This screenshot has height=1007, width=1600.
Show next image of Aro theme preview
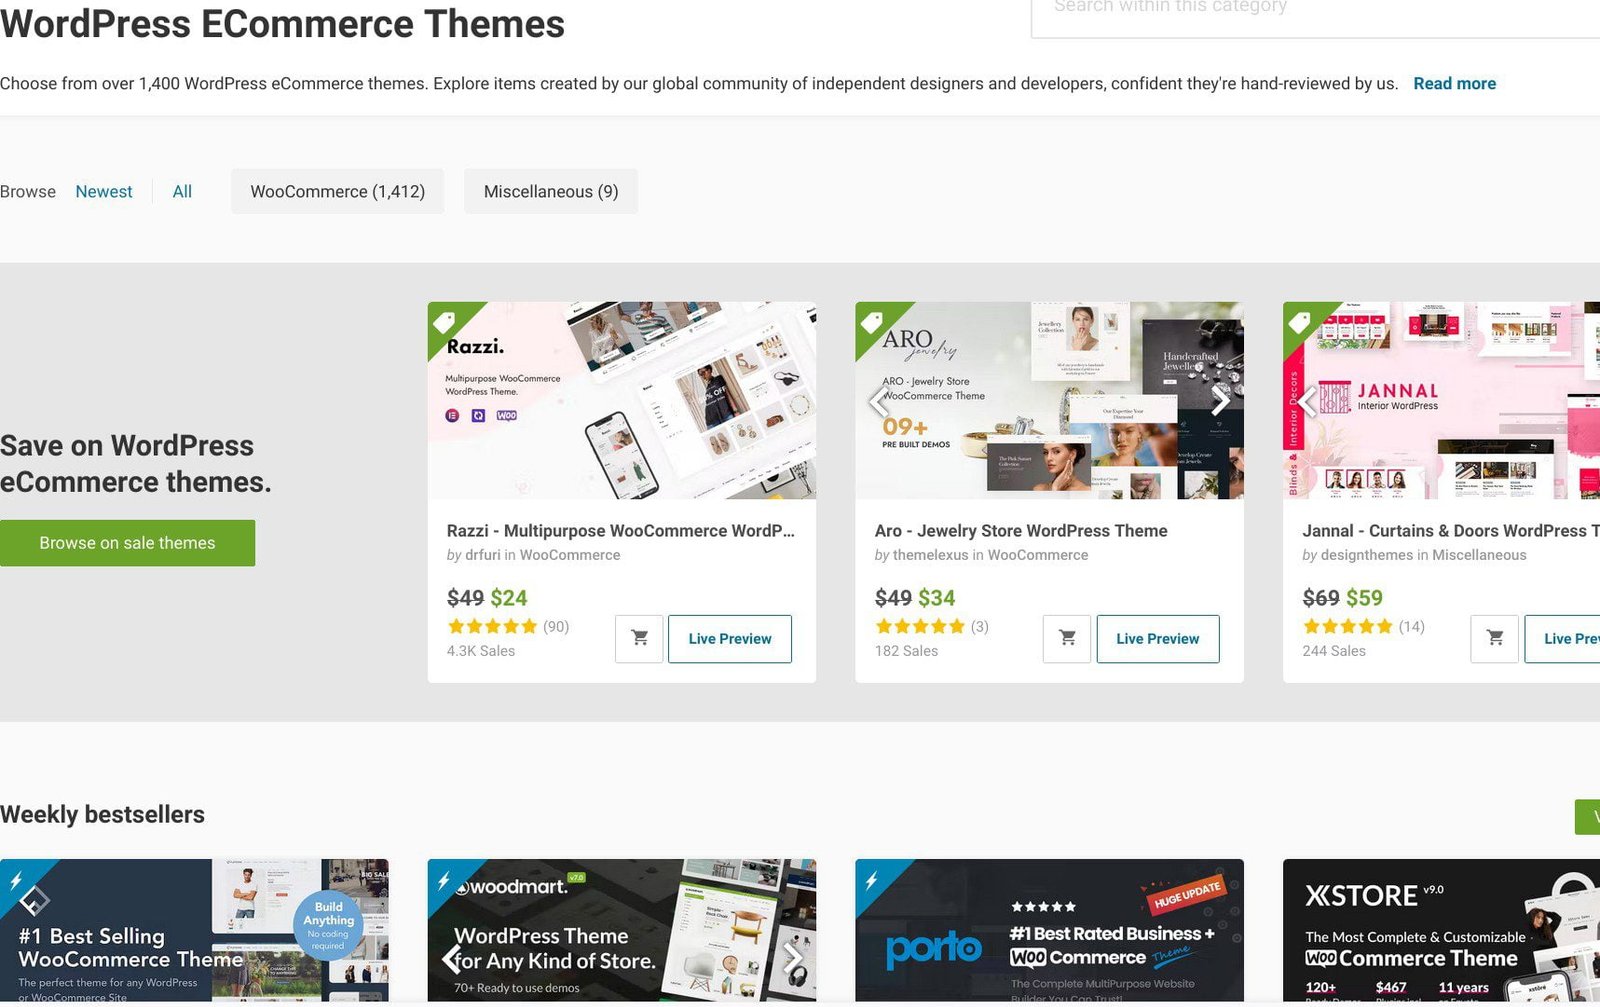(1220, 401)
